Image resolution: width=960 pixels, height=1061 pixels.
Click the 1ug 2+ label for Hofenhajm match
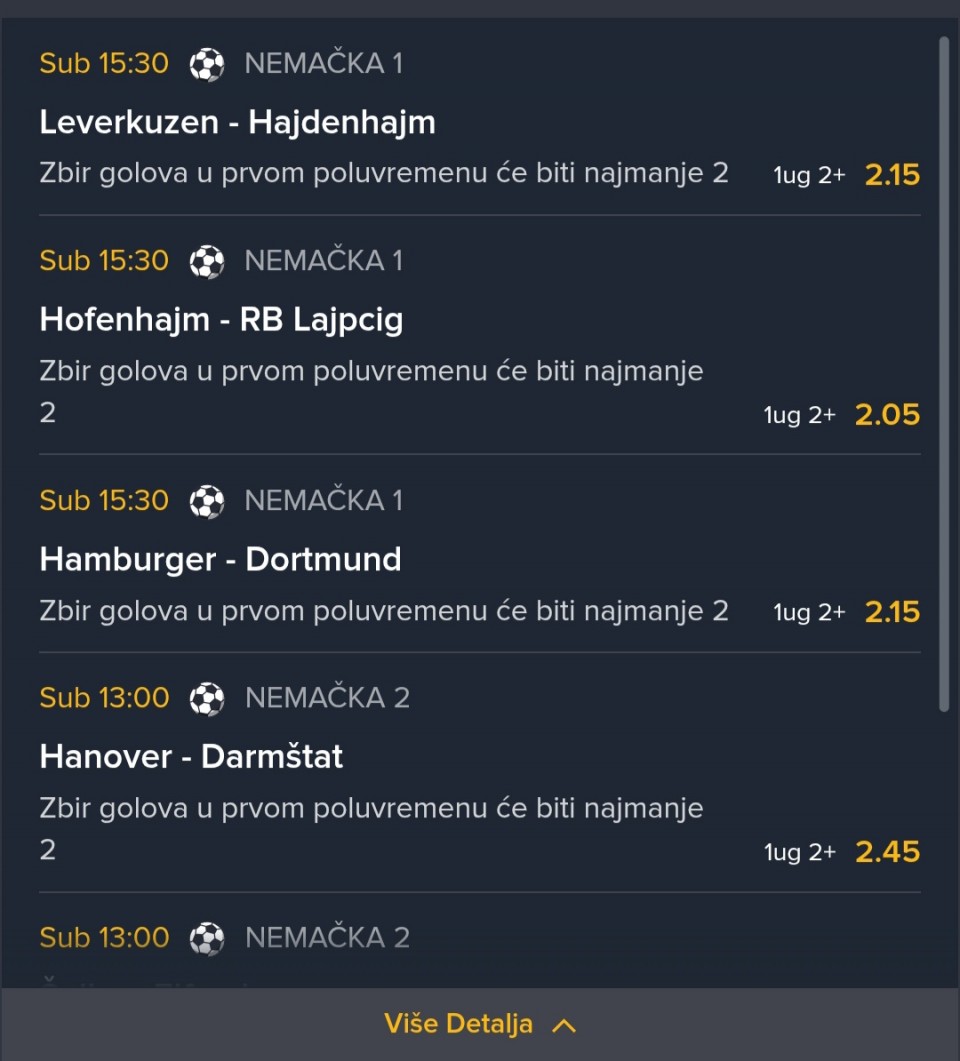[799, 416]
